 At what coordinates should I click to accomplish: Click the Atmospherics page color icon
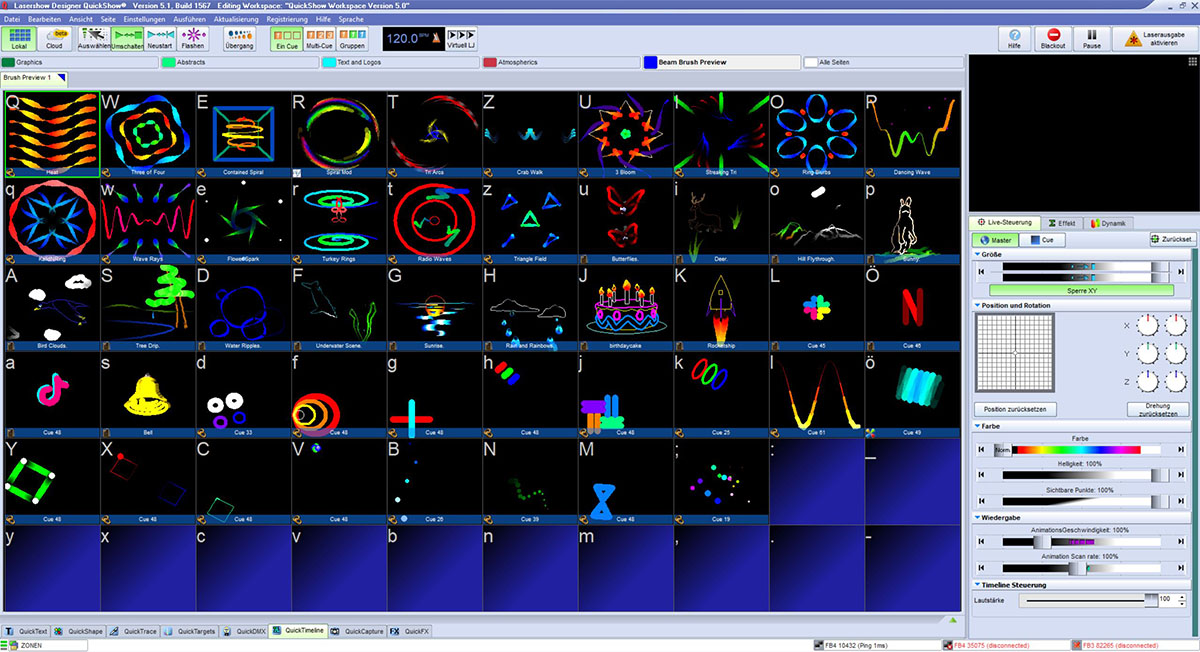click(x=490, y=62)
